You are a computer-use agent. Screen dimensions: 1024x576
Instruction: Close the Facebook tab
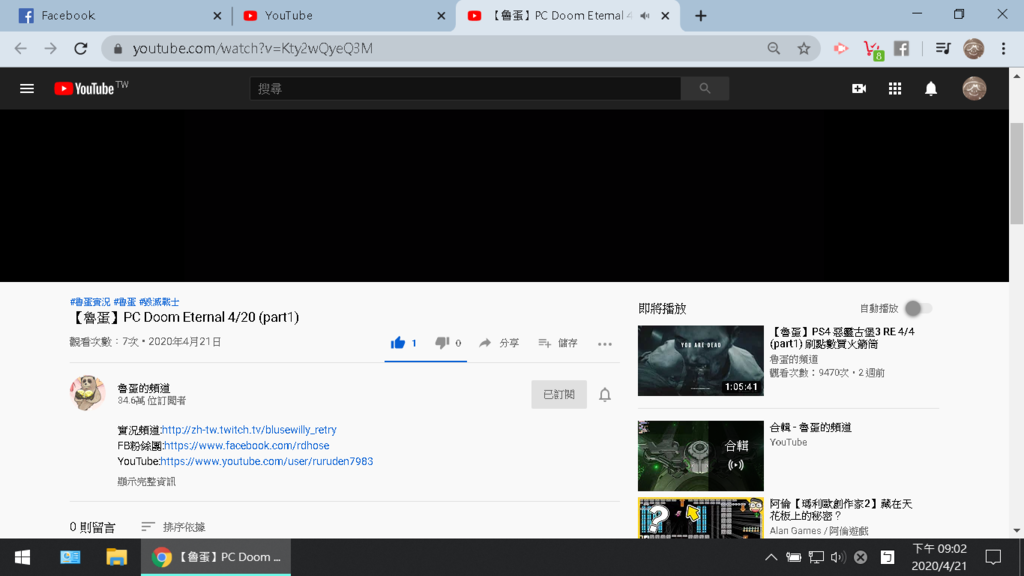(x=217, y=16)
